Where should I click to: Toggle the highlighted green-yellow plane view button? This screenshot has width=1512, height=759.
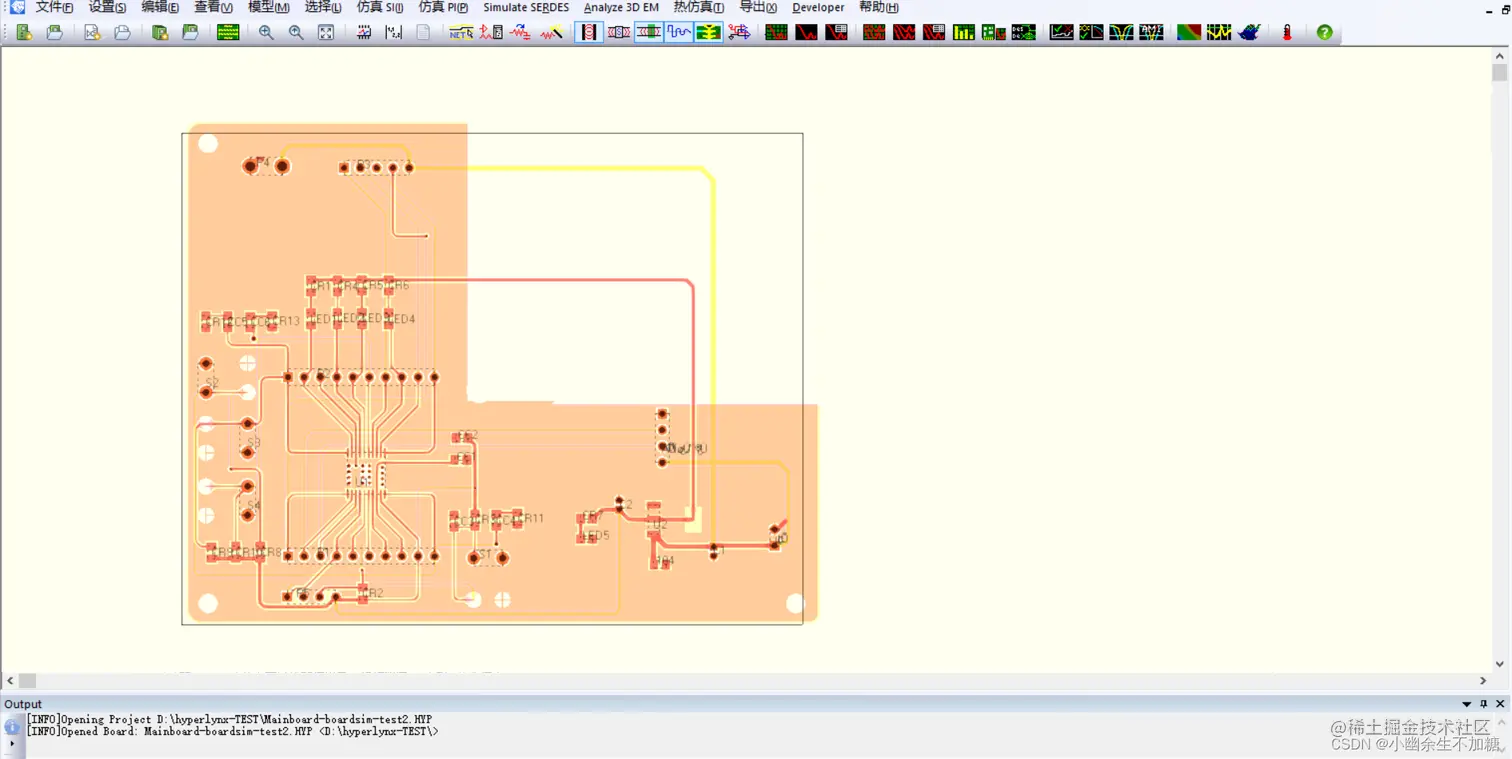click(709, 33)
